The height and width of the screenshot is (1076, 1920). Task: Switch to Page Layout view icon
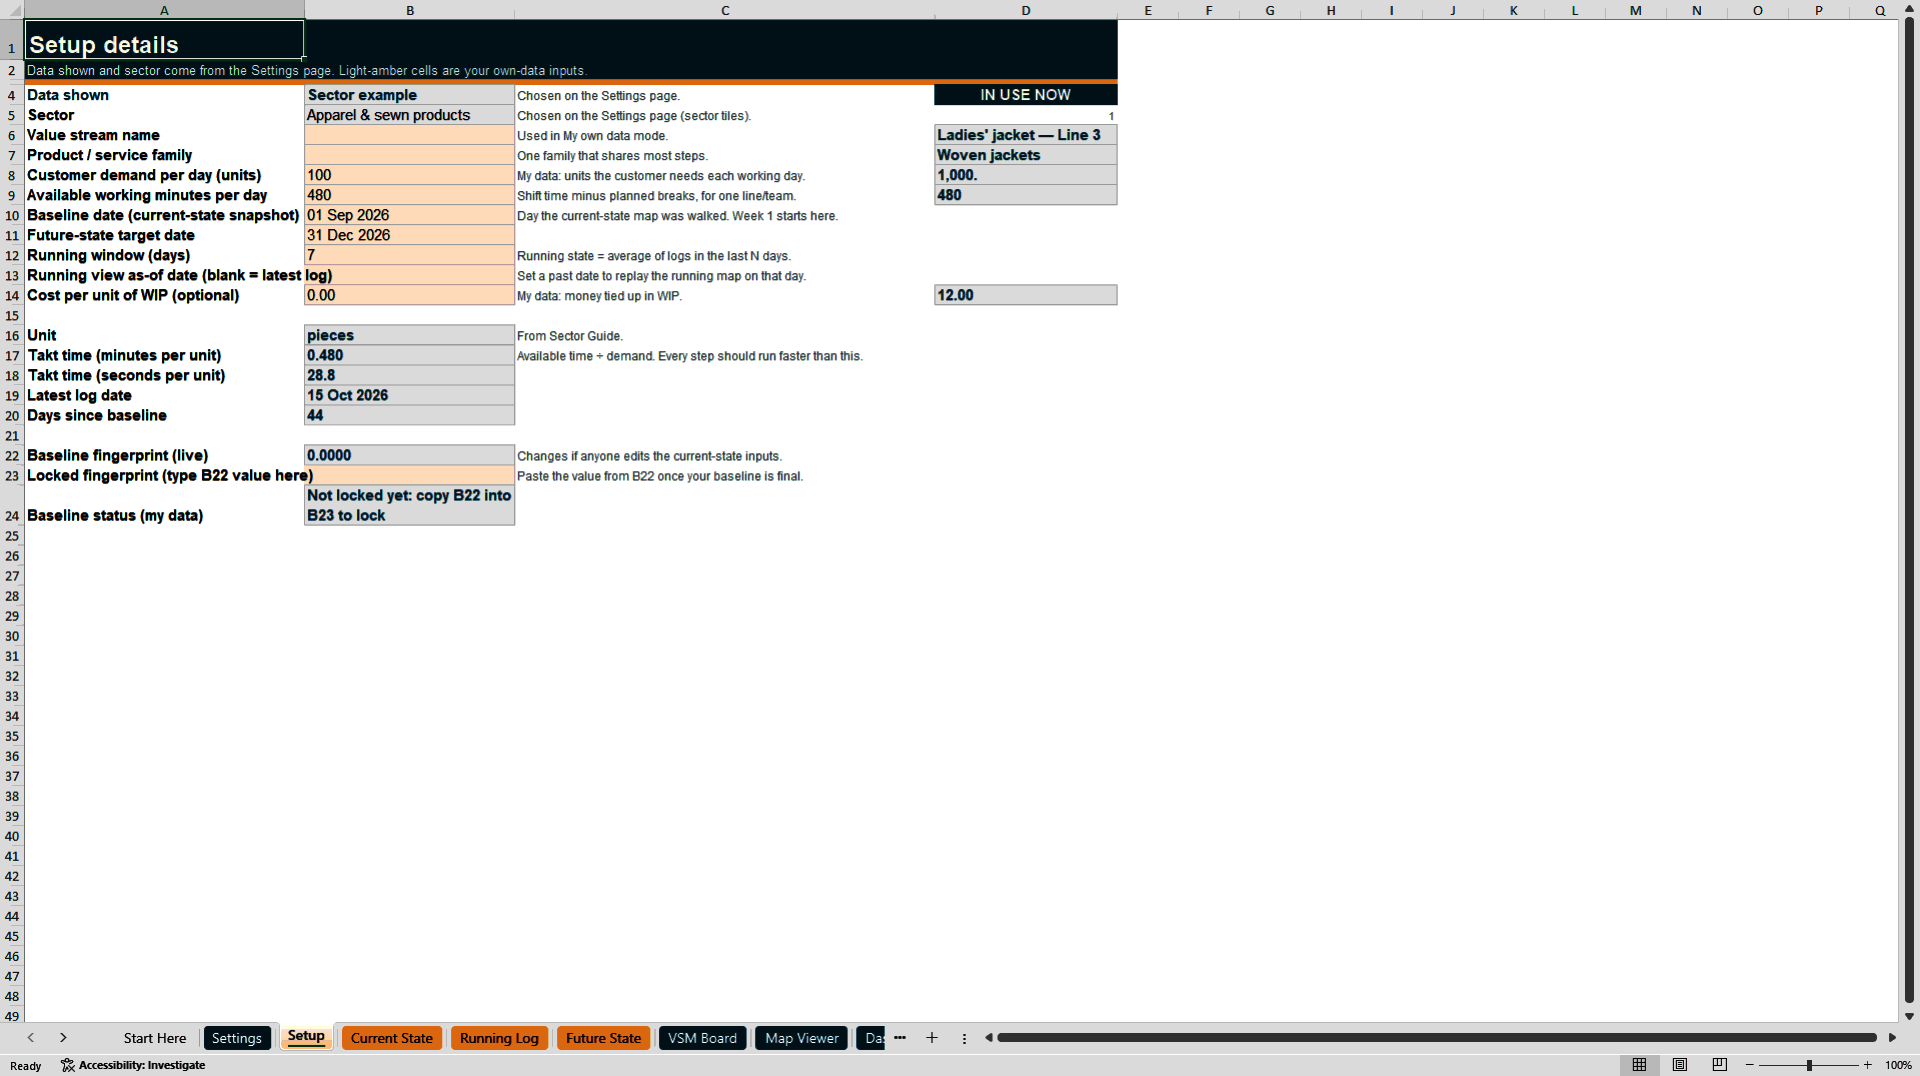1680,1065
